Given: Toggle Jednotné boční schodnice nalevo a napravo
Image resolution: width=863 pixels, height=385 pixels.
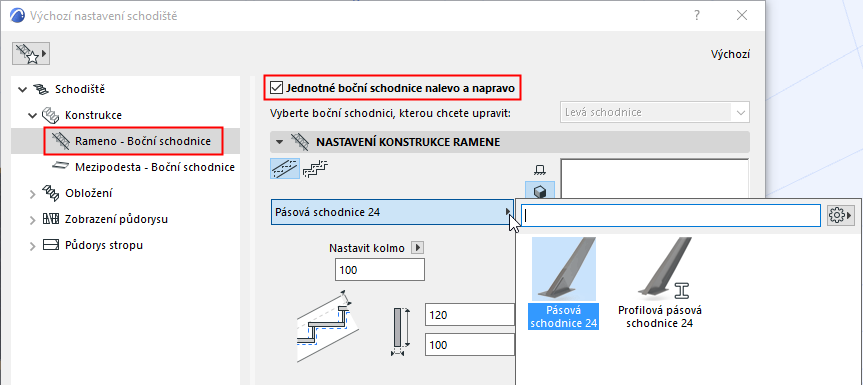Looking at the screenshot, I should point(276,87).
